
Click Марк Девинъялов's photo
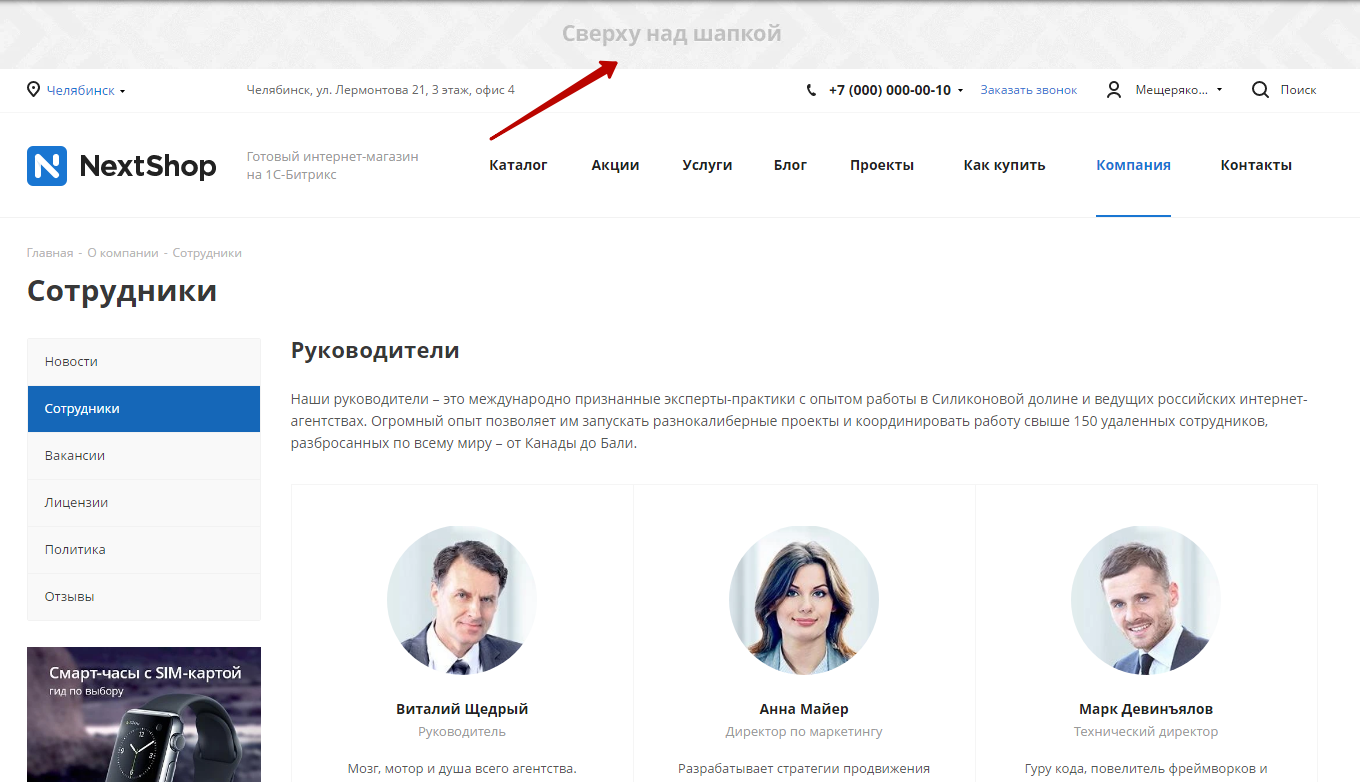point(1146,601)
